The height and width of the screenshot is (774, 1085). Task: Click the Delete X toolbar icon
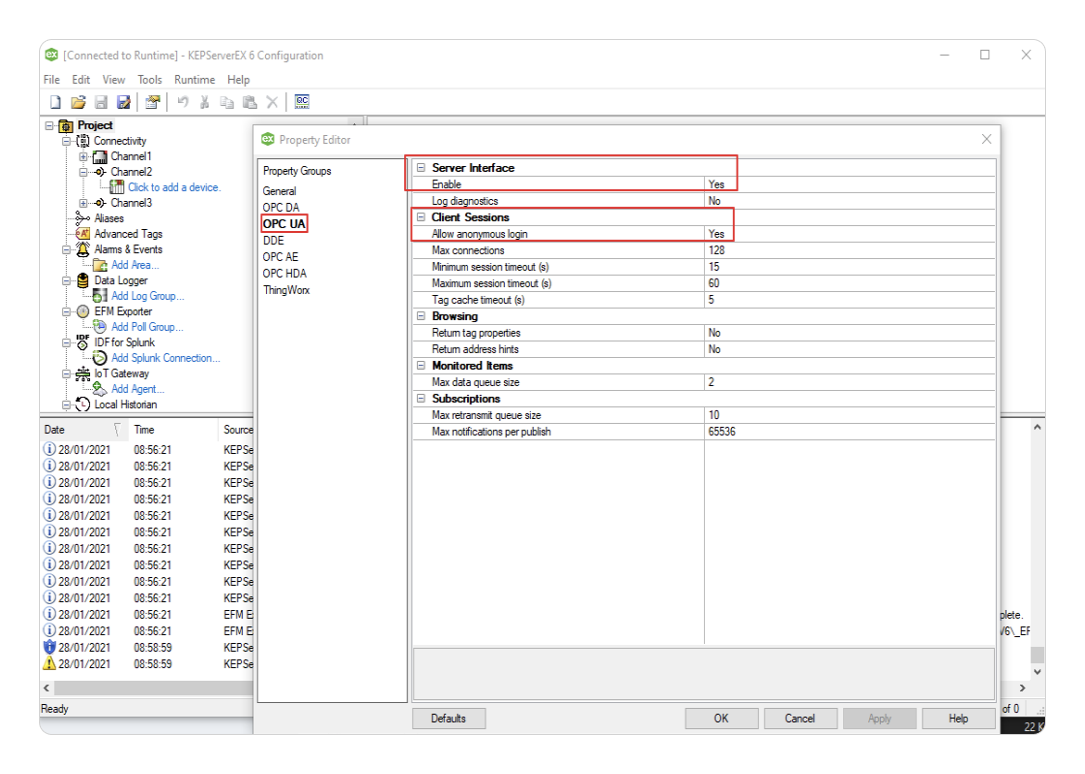[x=273, y=102]
